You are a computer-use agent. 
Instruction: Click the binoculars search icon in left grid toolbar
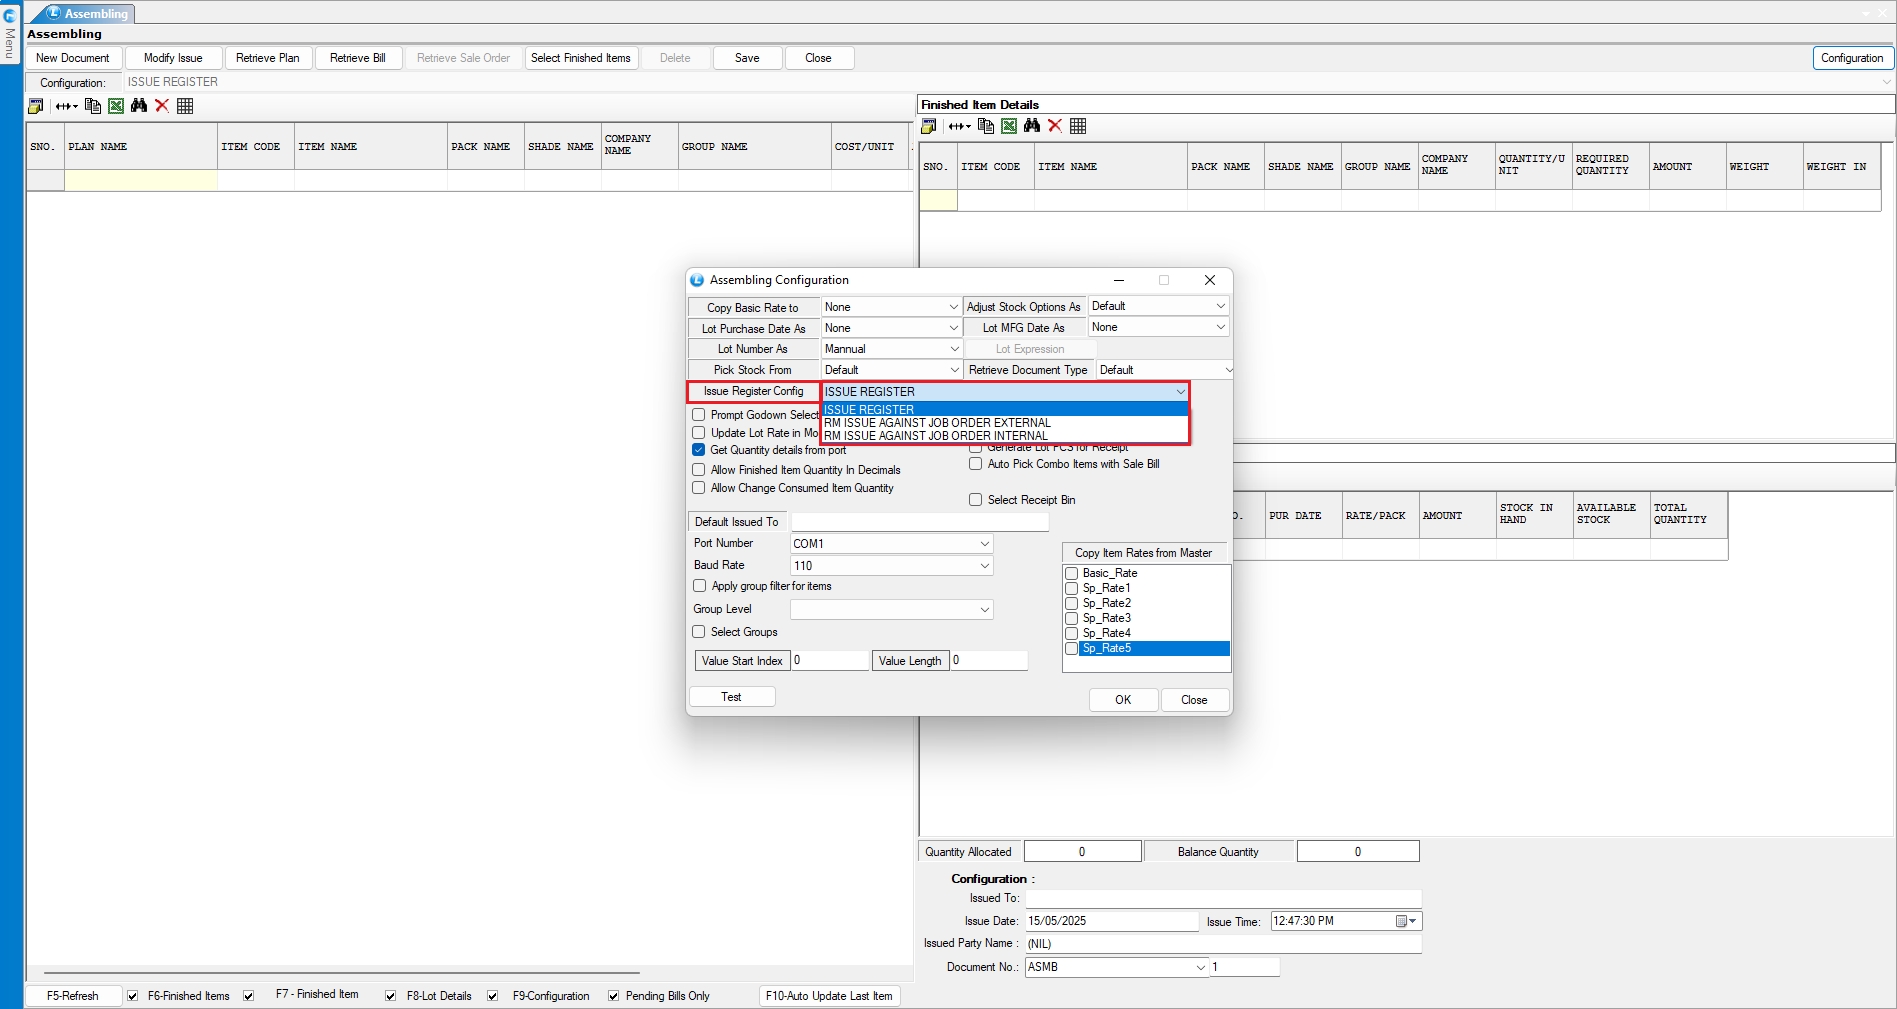(x=139, y=106)
